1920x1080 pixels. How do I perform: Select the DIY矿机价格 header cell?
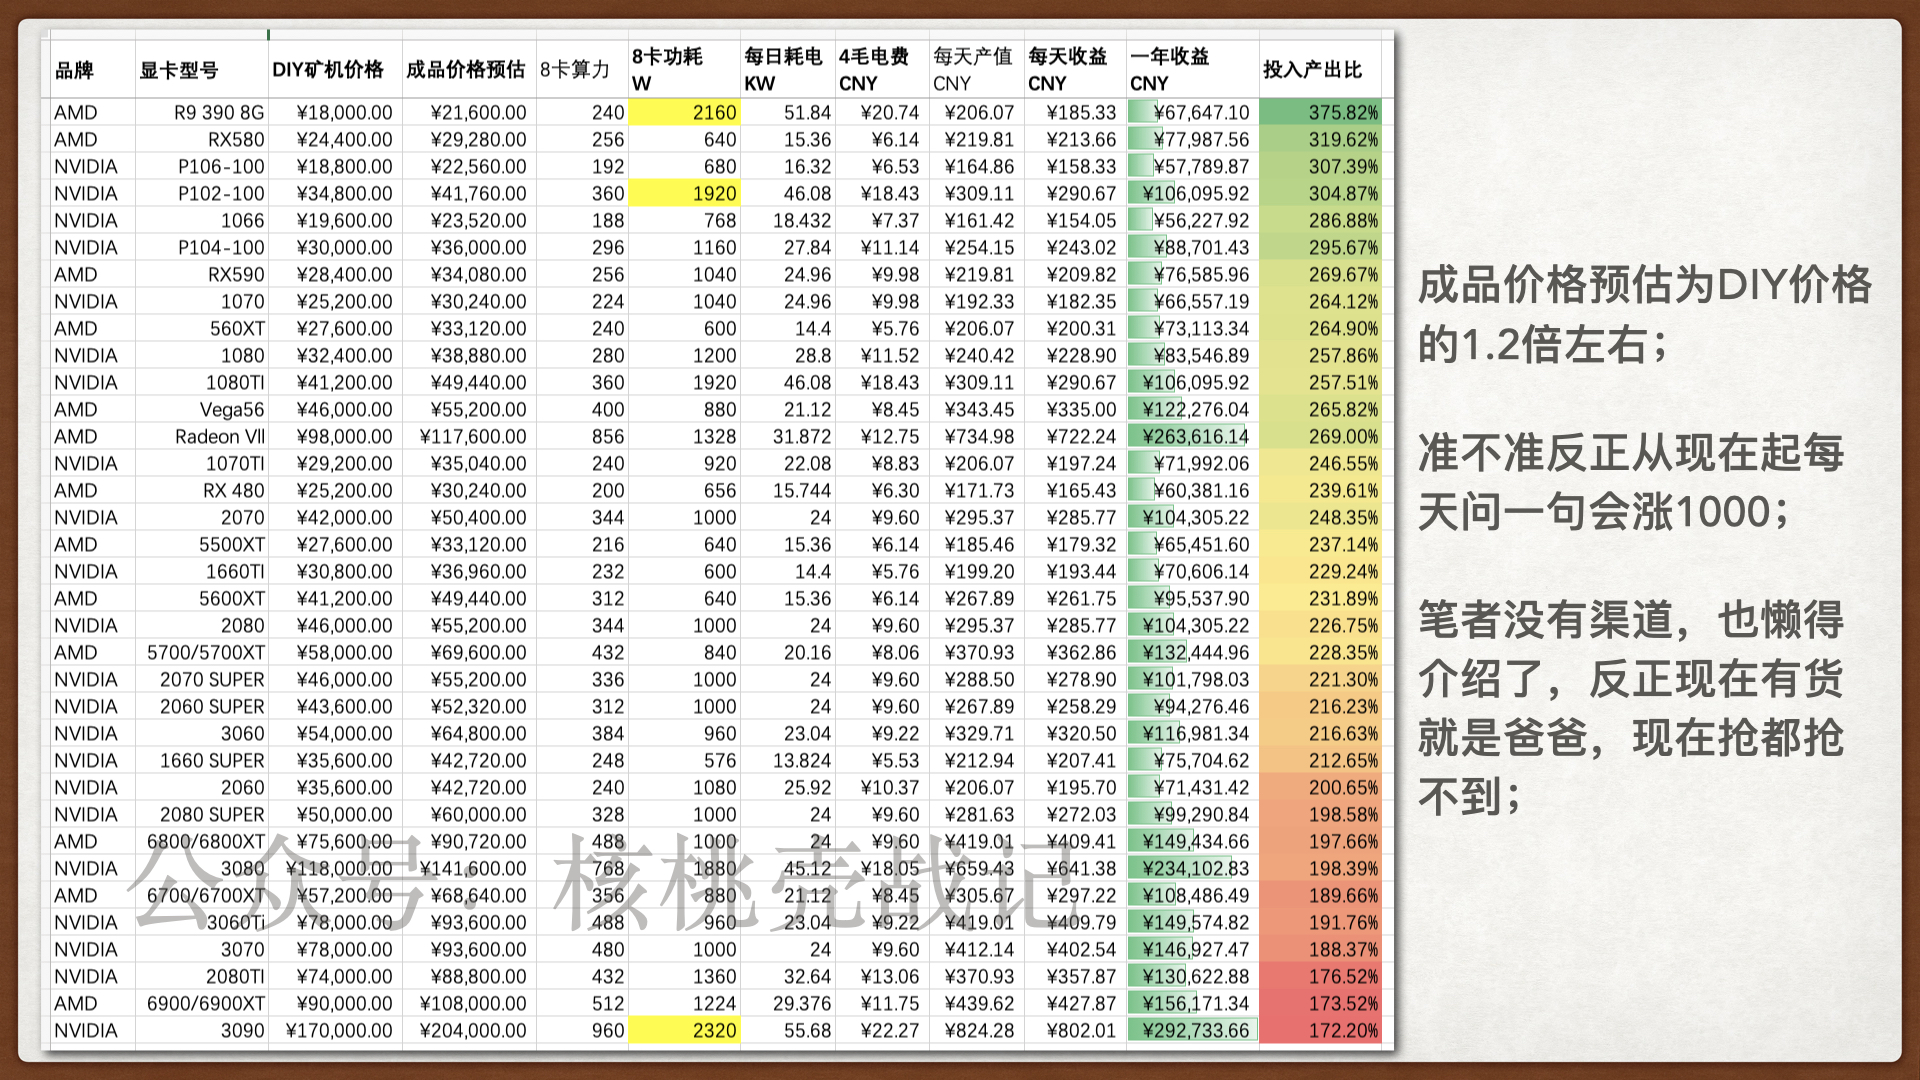point(328,70)
